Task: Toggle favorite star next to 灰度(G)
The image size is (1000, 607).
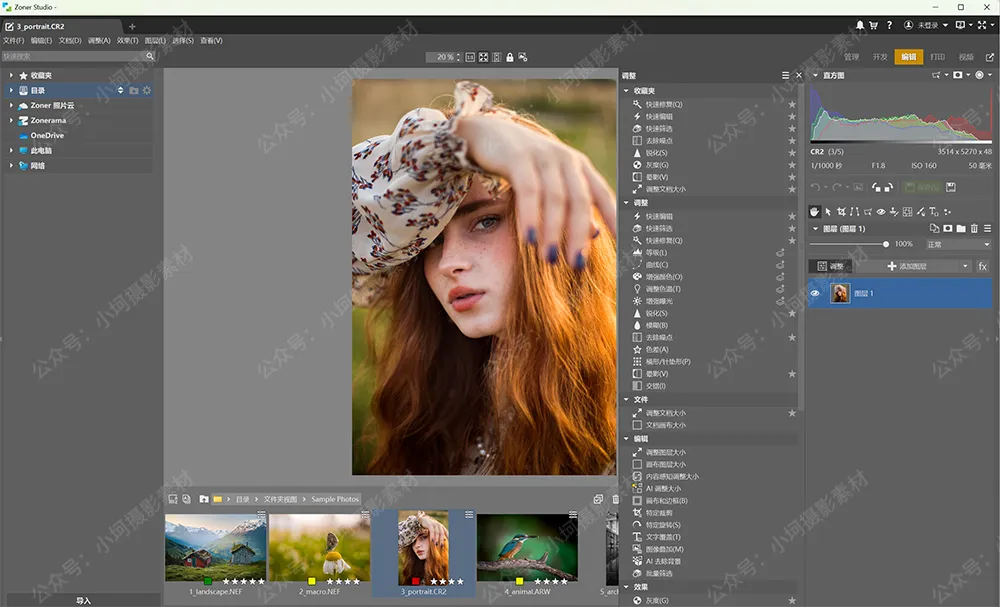Action: pos(792,165)
